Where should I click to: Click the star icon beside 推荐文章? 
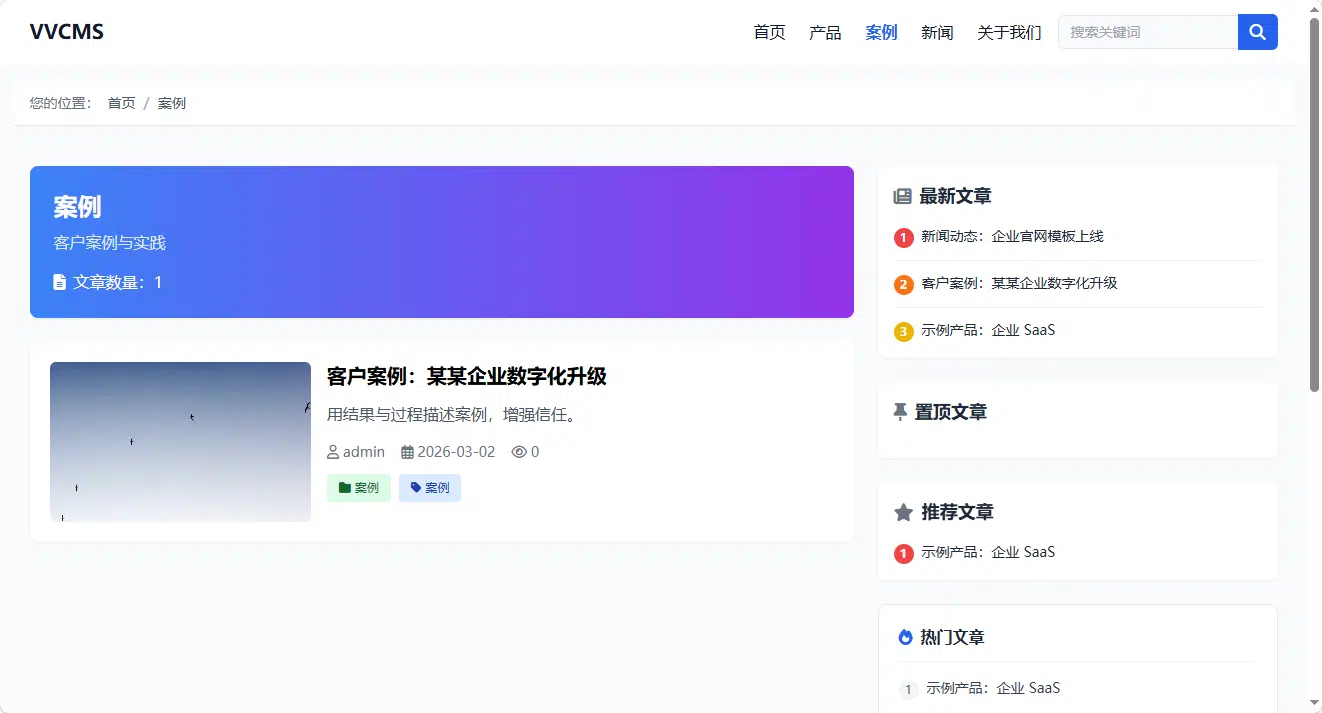[903, 512]
